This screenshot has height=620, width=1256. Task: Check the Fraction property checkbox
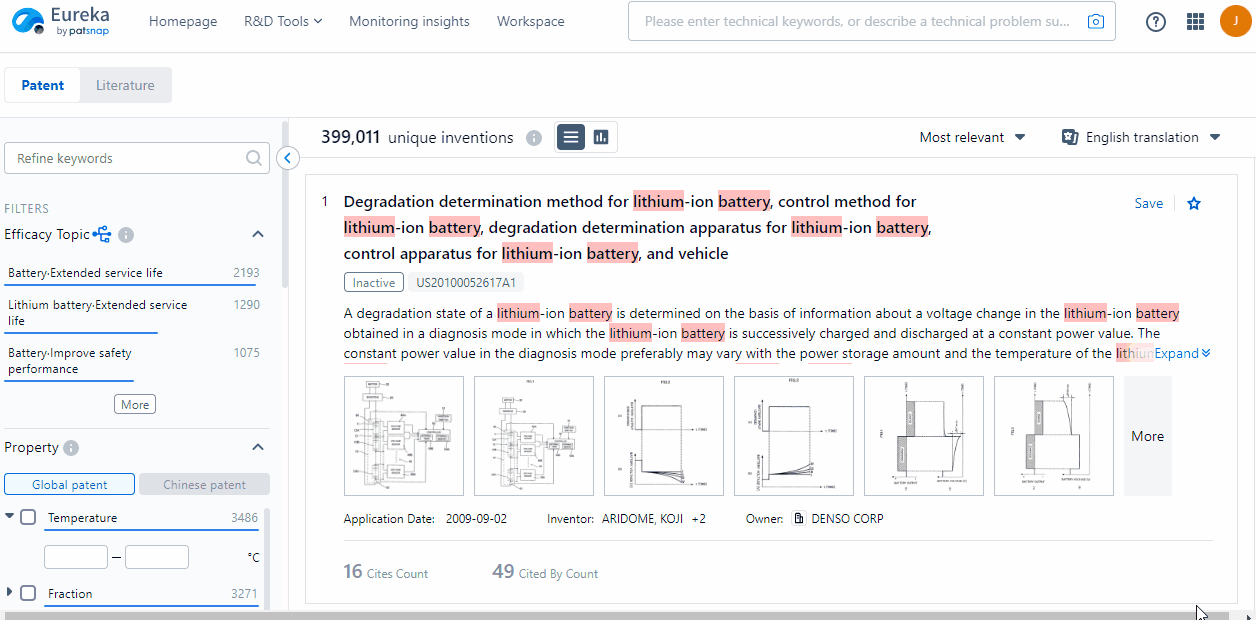click(28, 593)
